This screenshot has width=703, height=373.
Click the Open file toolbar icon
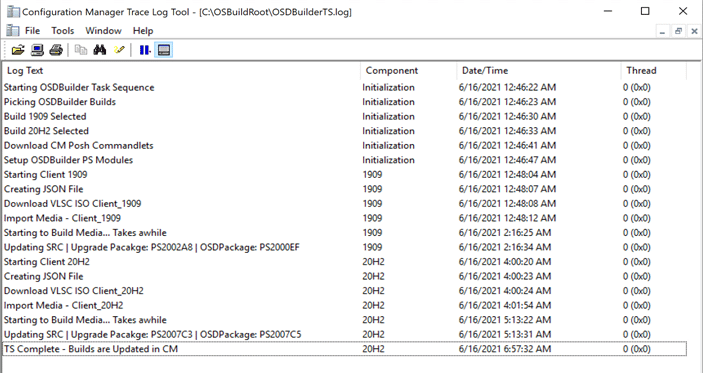[18, 50]
